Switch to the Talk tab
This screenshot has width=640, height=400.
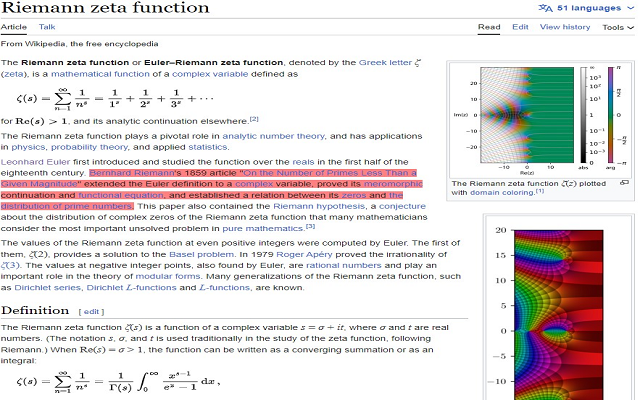[x=47, y=27]
